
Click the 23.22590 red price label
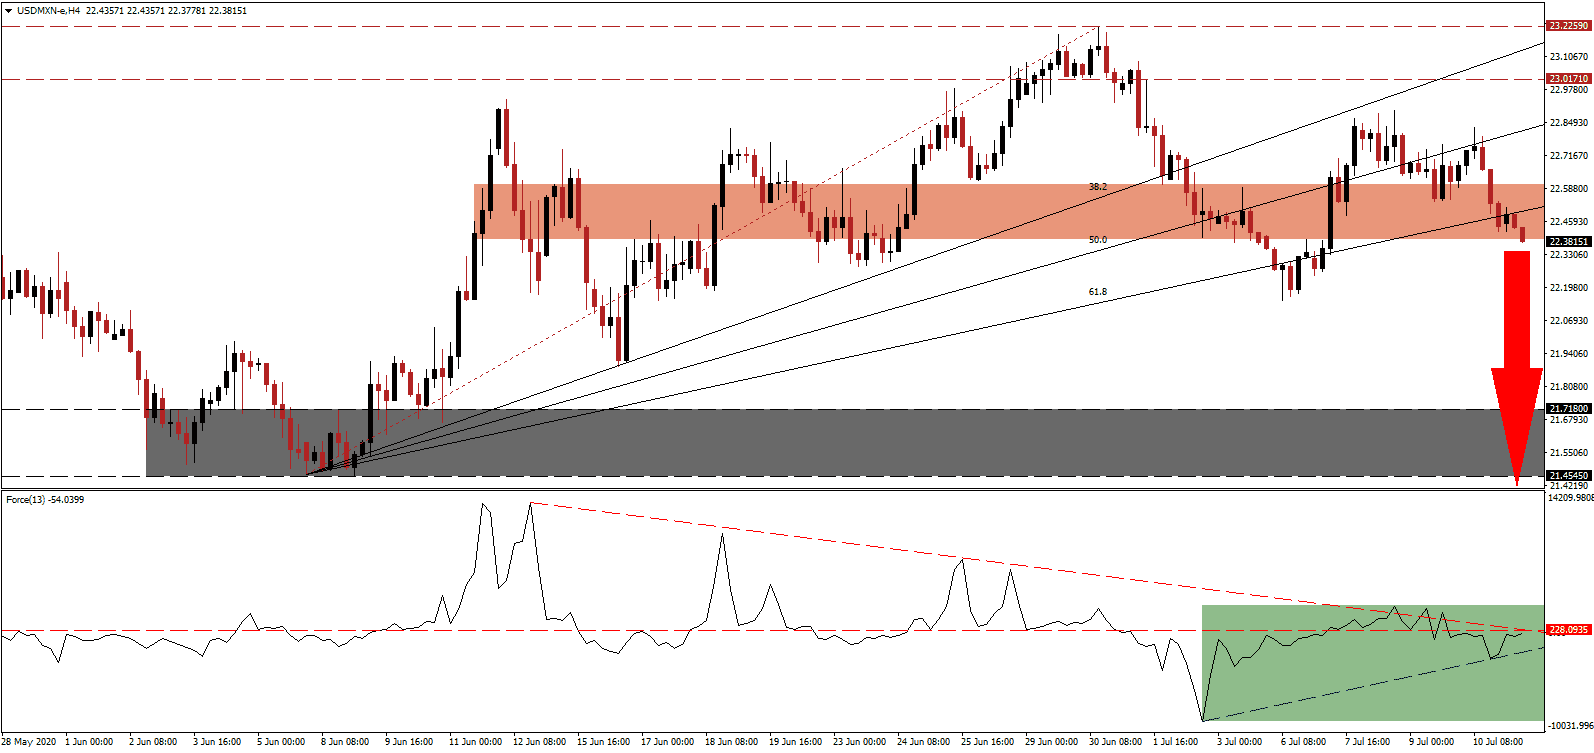tap(1568, 26)
